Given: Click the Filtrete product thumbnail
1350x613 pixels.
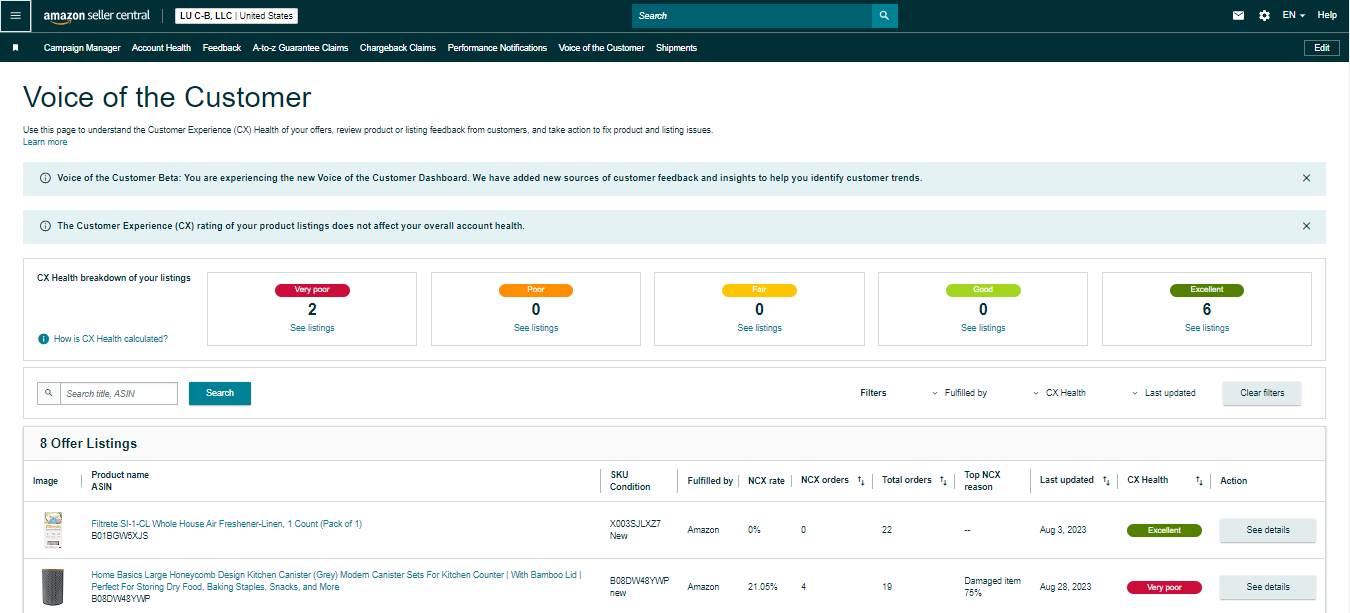Looking at the screenshot, I should pyautogui.click(x=51, y=530).
